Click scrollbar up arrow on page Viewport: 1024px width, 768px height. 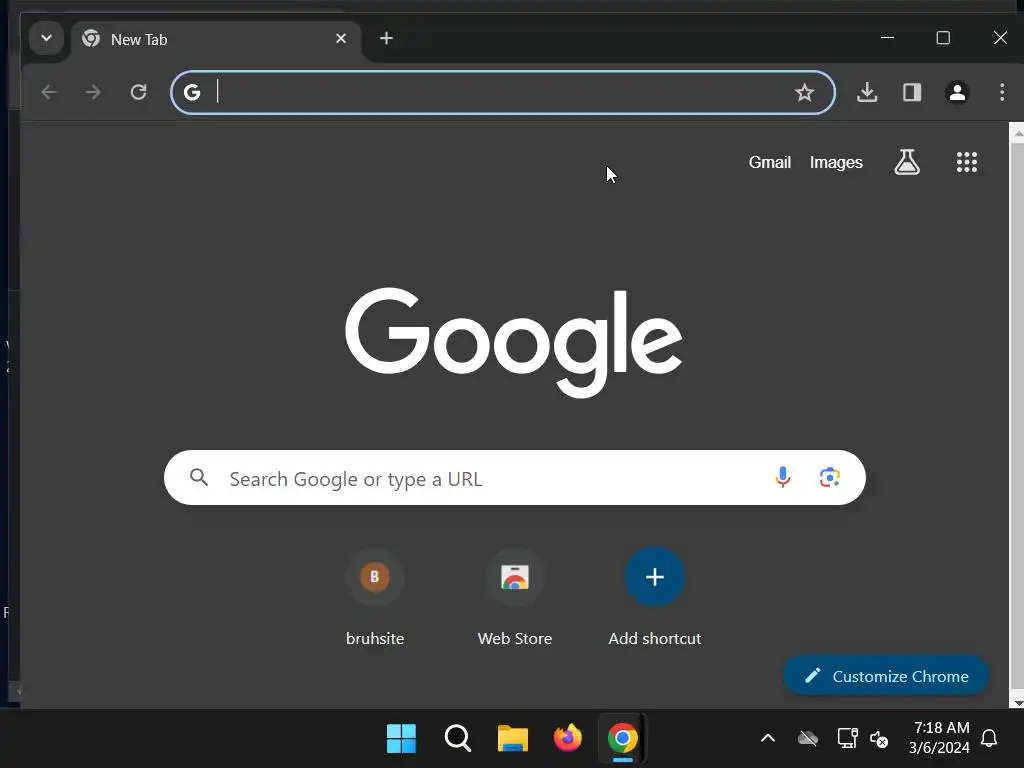[1017, 133]
